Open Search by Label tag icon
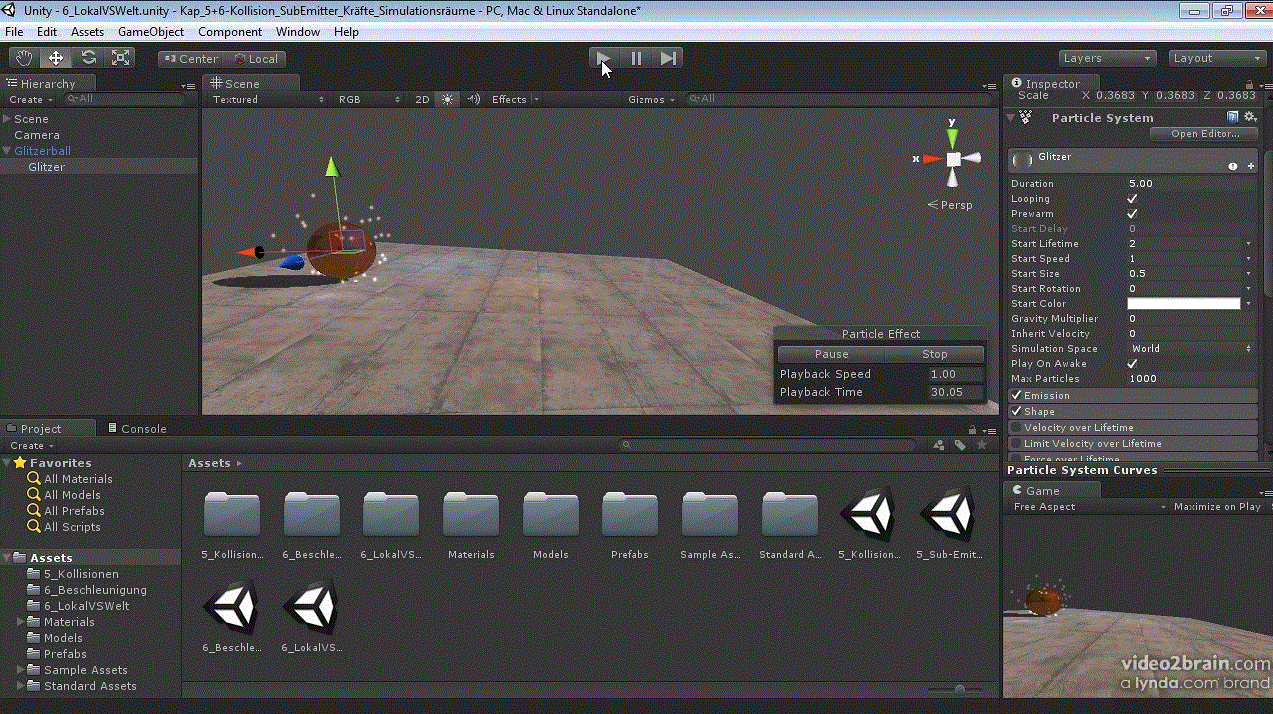The image size is (1273, 714). (960, 445)
